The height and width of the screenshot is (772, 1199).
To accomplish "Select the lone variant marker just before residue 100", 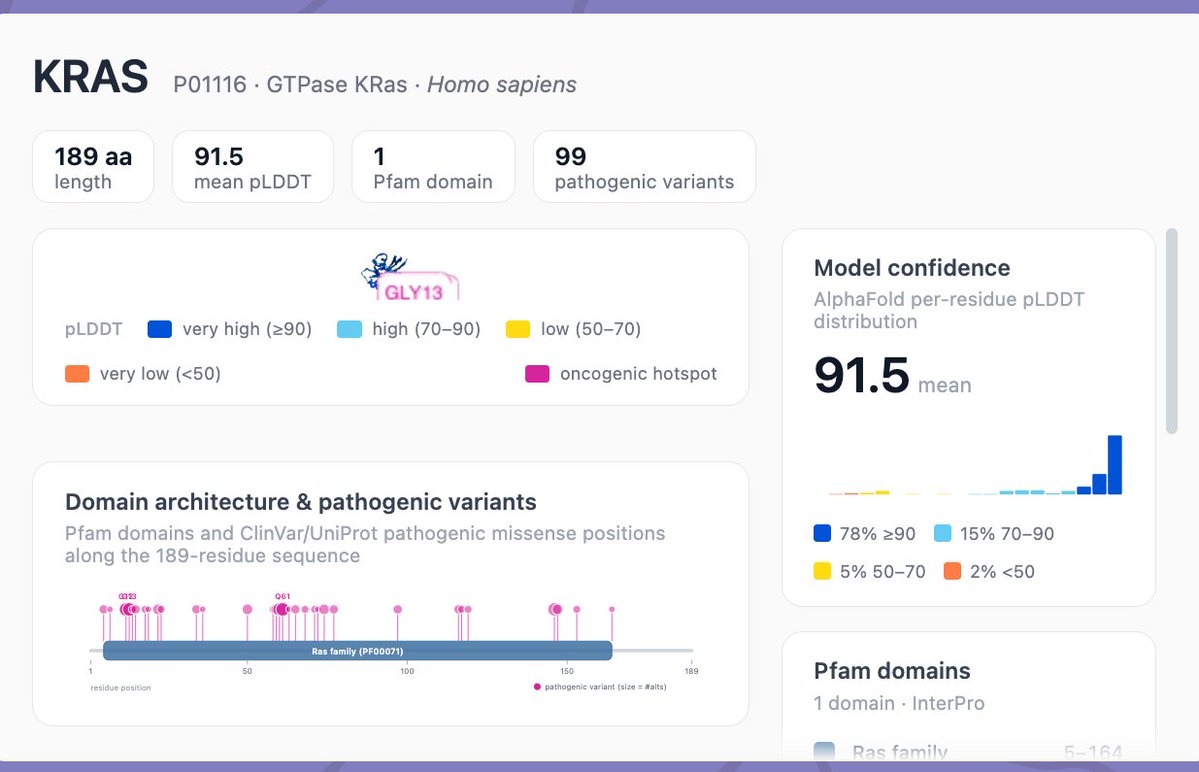I will click(398, 609).
